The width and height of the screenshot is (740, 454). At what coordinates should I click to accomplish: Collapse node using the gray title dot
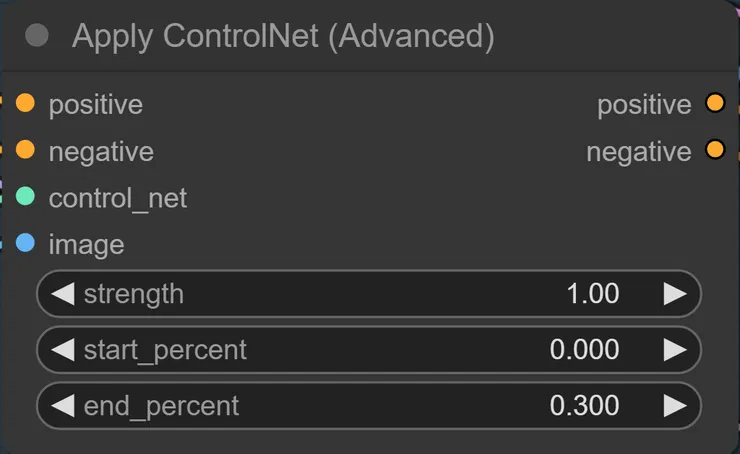[x=37, y=37]
